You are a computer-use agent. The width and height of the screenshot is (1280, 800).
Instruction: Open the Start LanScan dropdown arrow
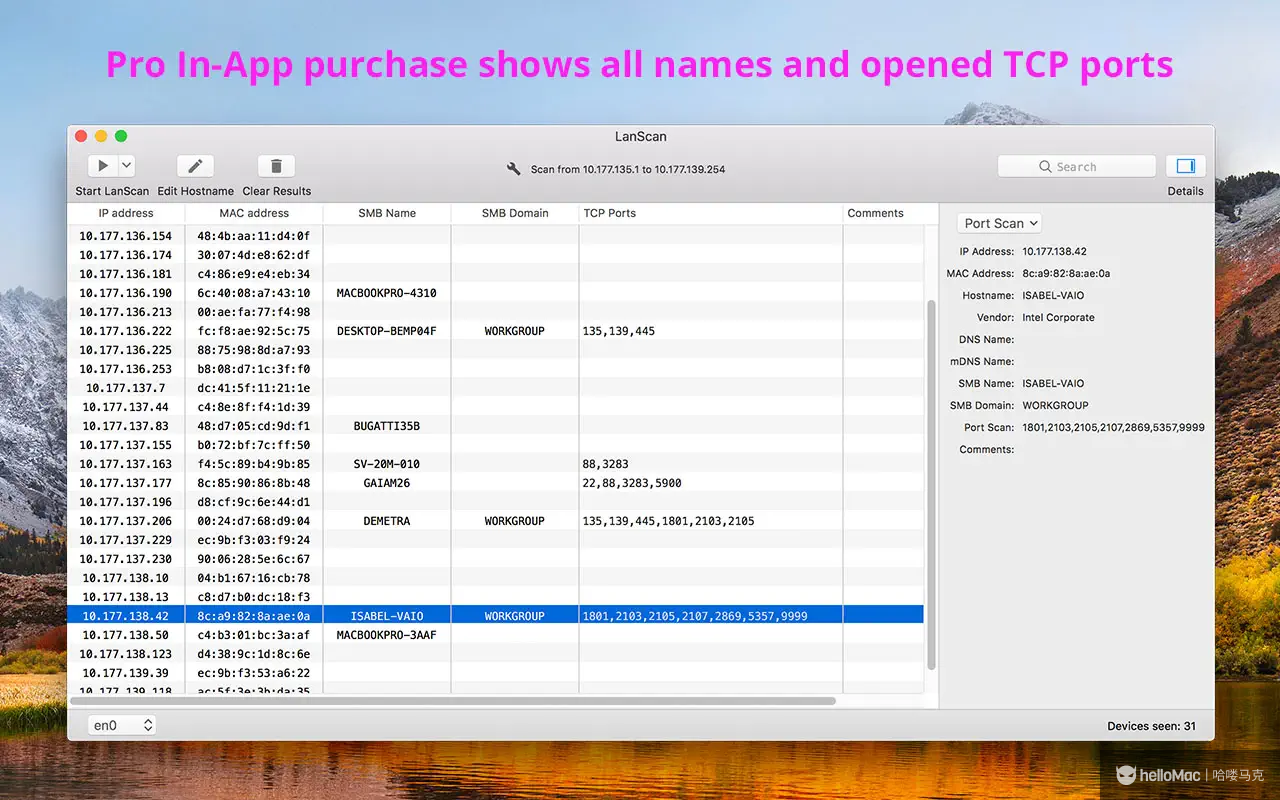[x=127, y=166]
